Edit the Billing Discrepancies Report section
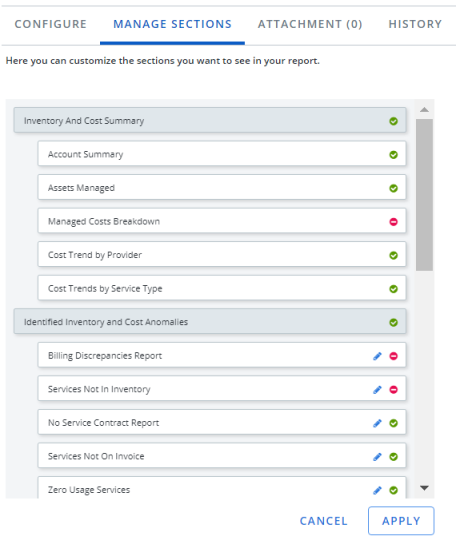 [x=377, y=356]
